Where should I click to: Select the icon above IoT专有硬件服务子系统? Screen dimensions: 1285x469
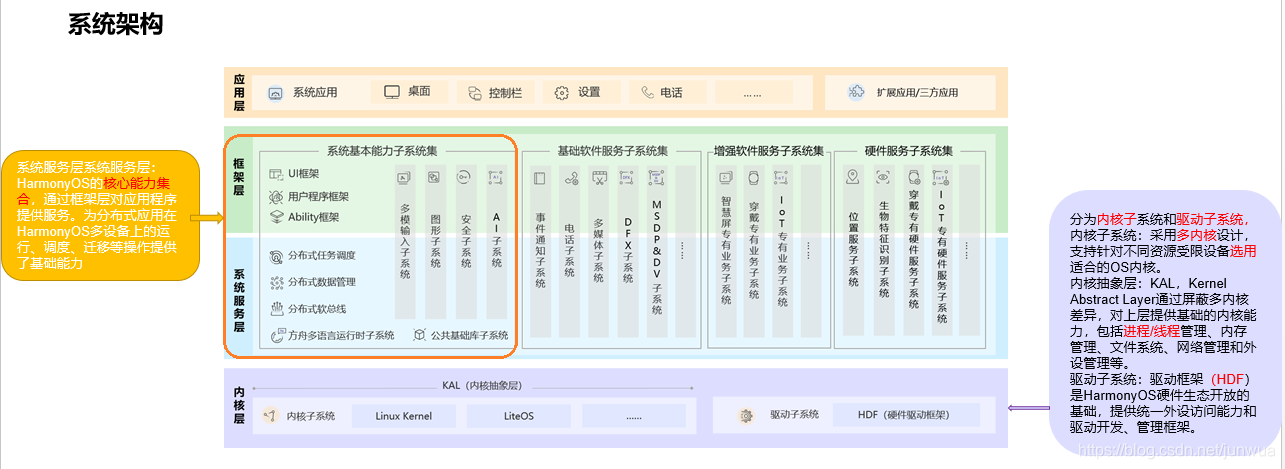pos(941,177)
